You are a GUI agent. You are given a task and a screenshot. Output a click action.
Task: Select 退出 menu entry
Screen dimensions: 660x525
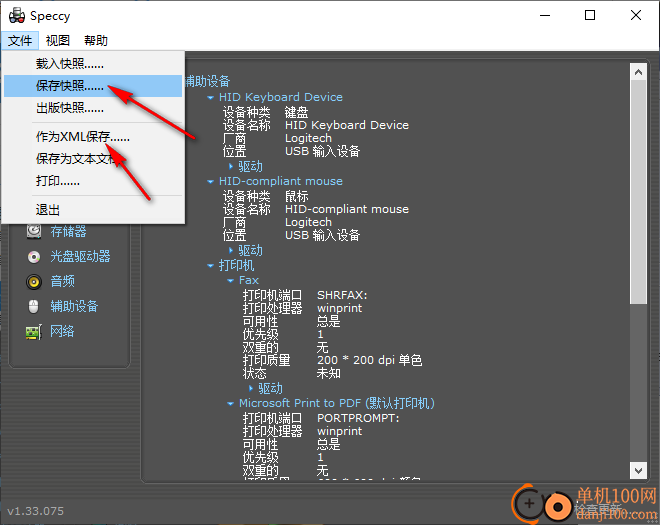coord(93,210)
